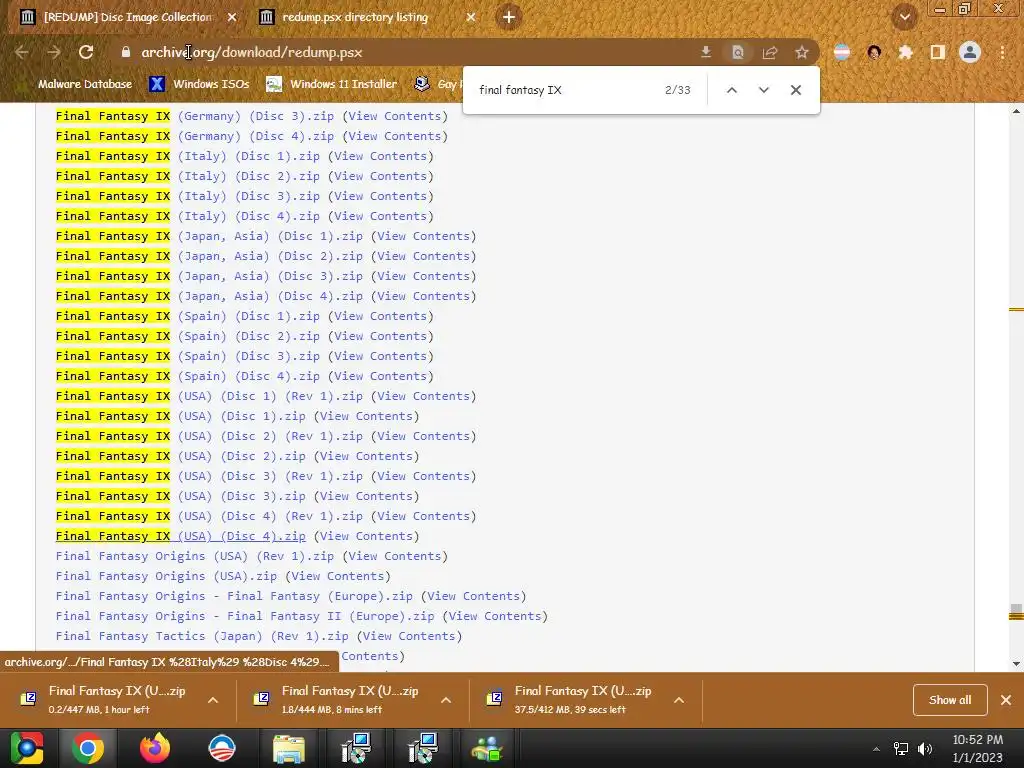Close the find bar
The height and width of the screenshot is (768, 1024).
795,90
